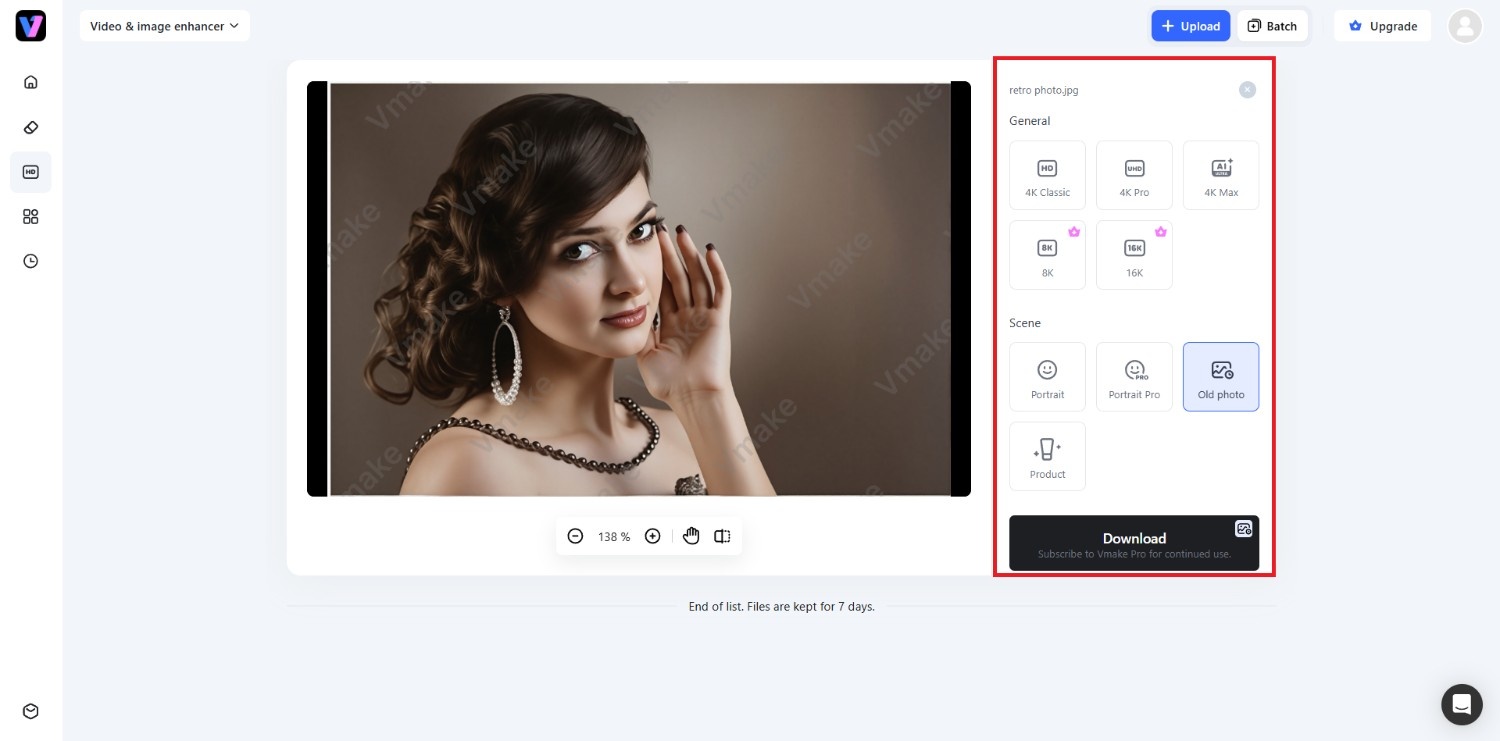Expand the Video & image enhancer dropdown
Image resolution: width=1500 pixels, height=741 pixels.
[x=165, y=26]
